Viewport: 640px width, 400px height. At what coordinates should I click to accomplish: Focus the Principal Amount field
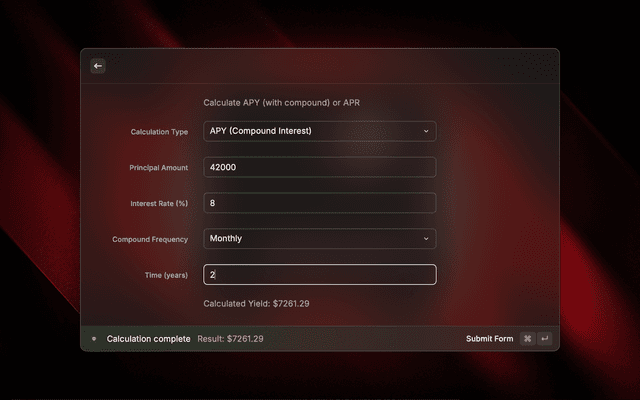pyautogui.click(x=319, y=167)
